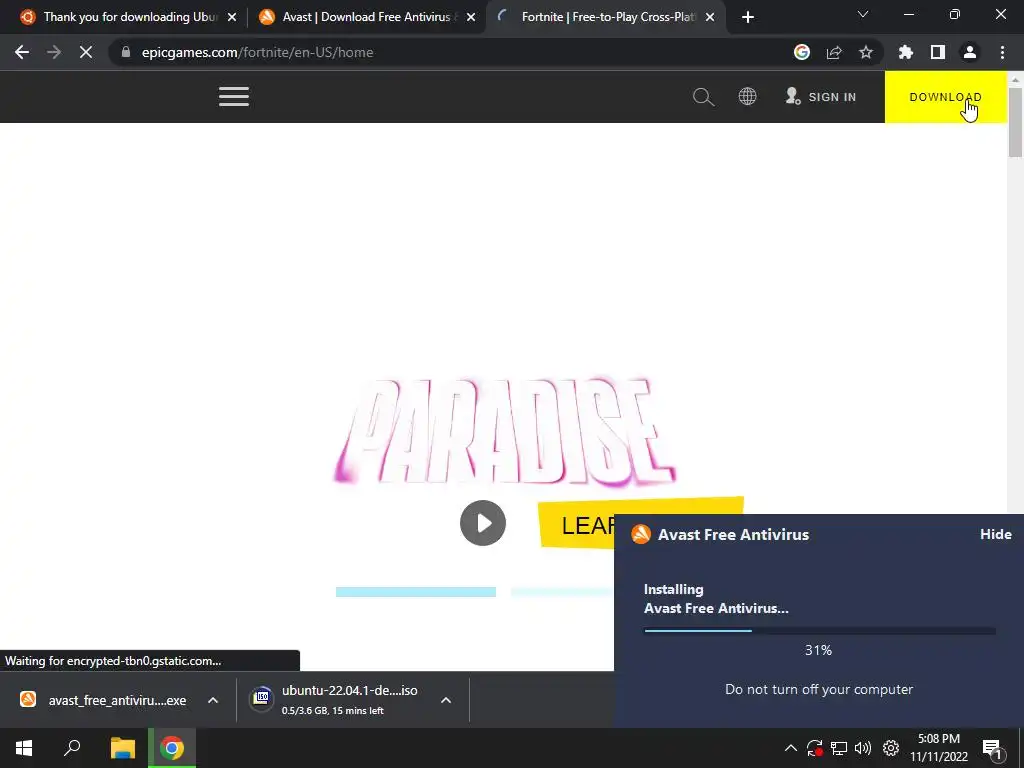The height and width of the screenshot is (768, 1024).
Task: Open Windows taskbar search
Action: (x=72, y=748)
